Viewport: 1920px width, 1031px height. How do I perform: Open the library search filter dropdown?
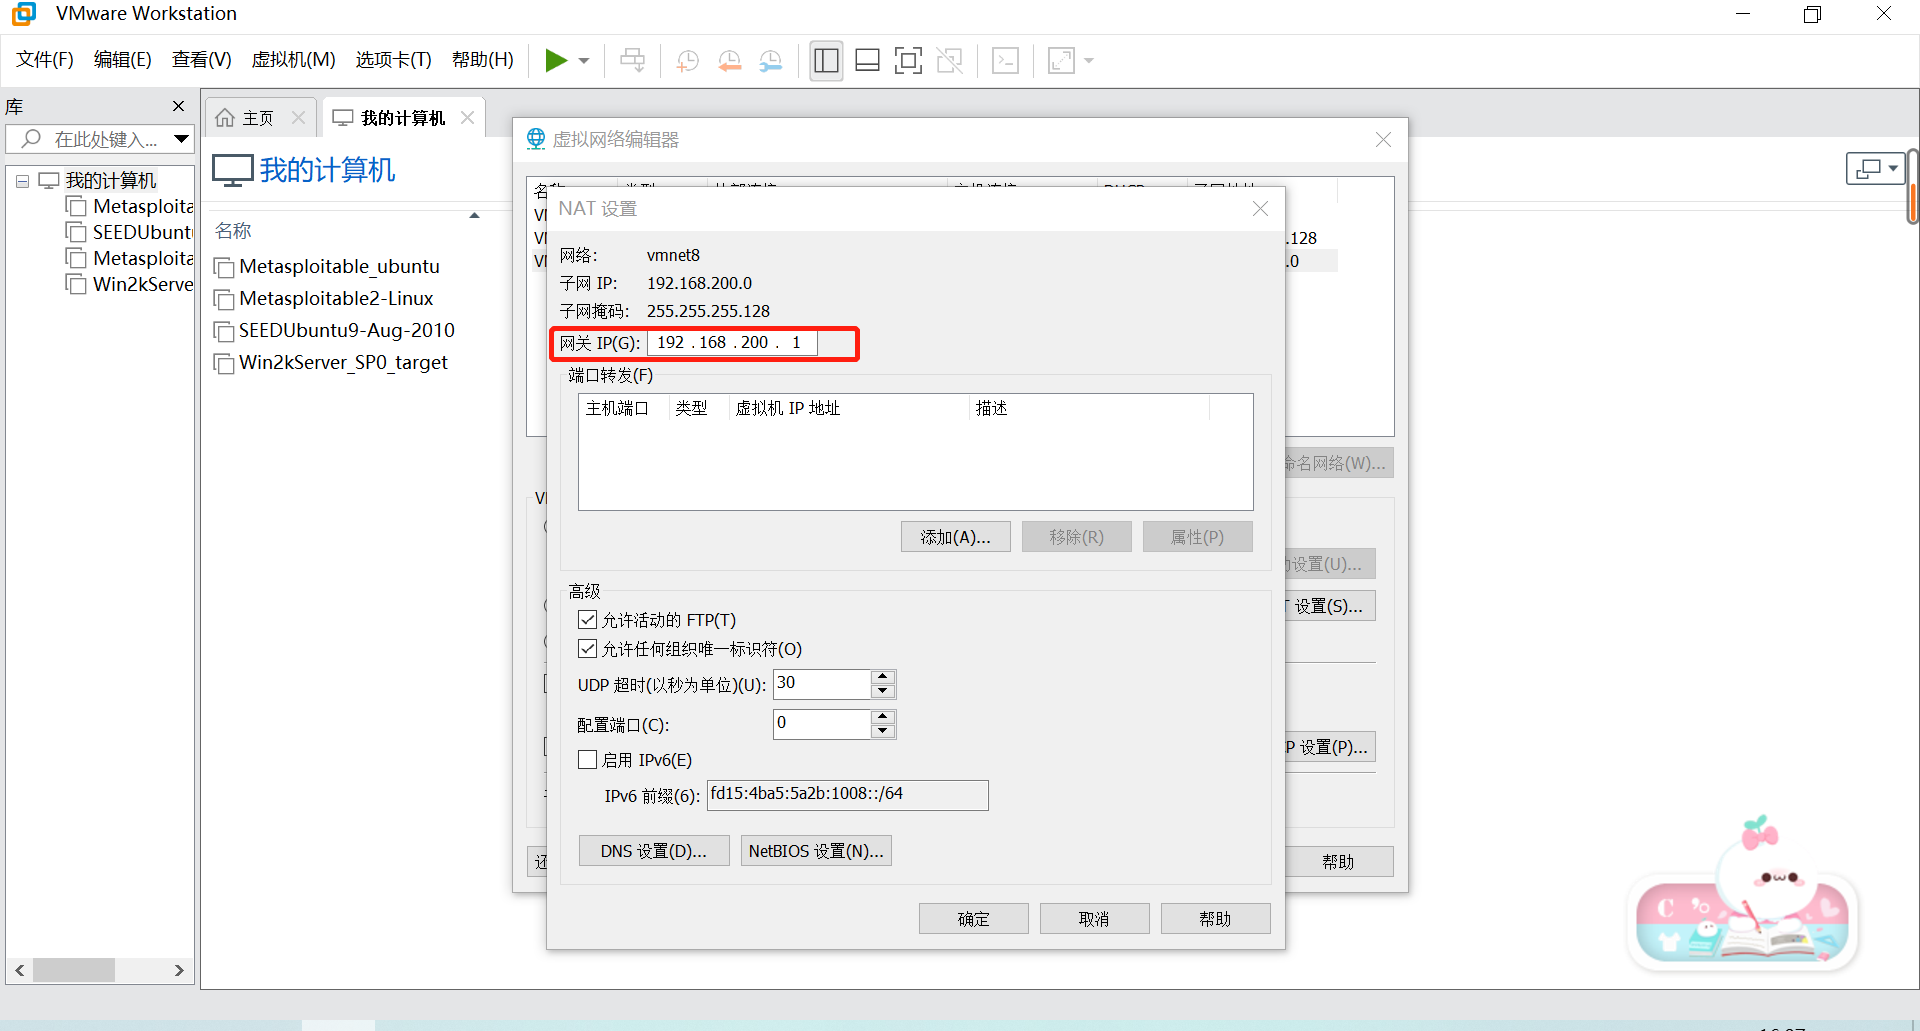click(x=181, y=139)
